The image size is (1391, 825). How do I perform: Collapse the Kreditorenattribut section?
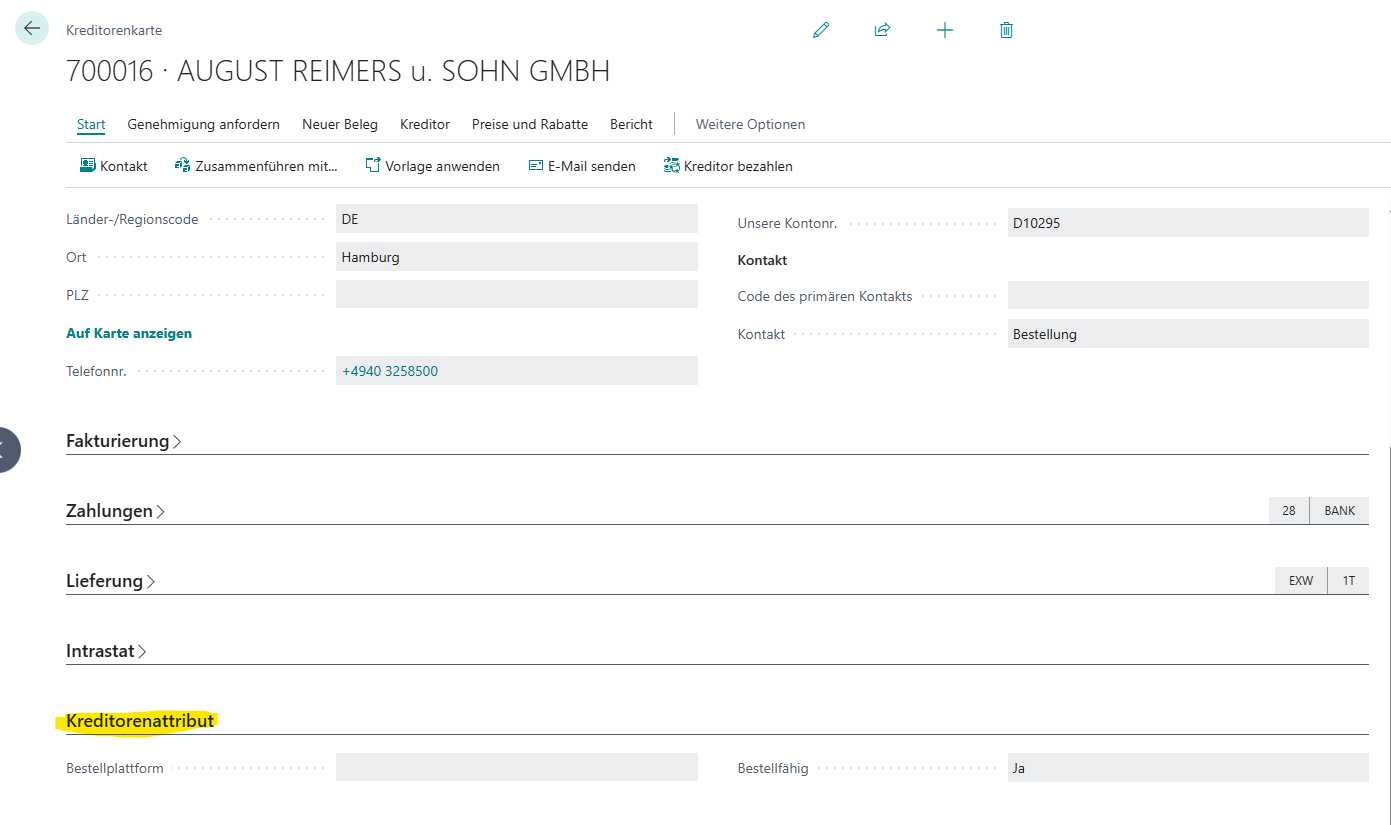pos(140,721)
